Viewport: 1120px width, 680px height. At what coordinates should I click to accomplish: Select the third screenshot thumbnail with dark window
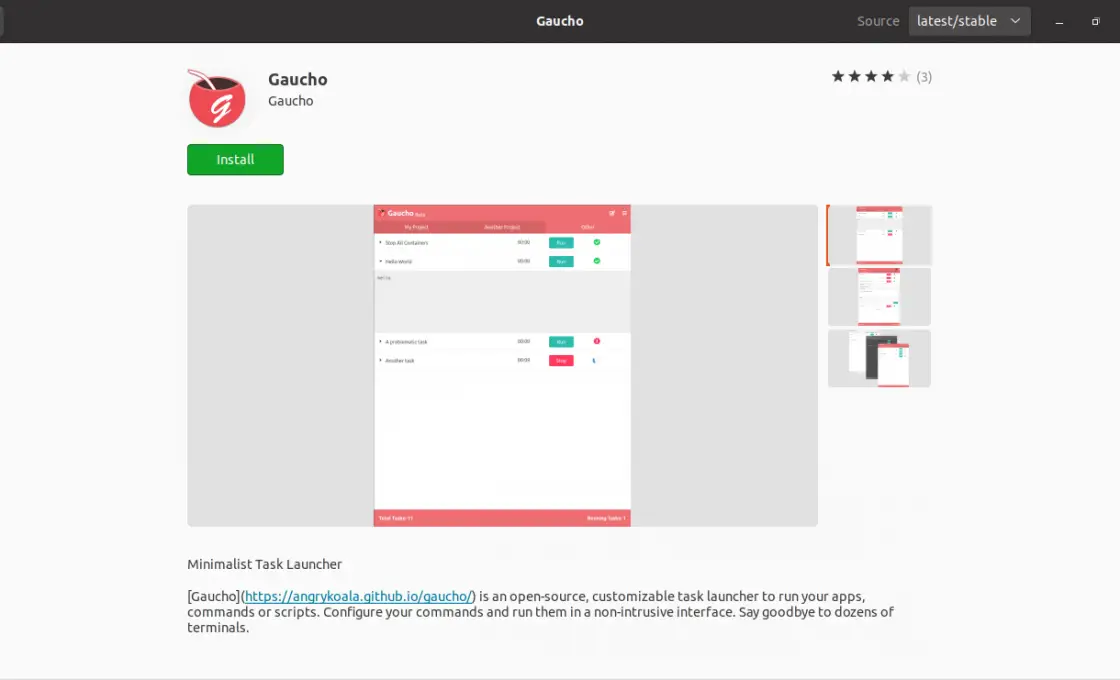point(879,359)
